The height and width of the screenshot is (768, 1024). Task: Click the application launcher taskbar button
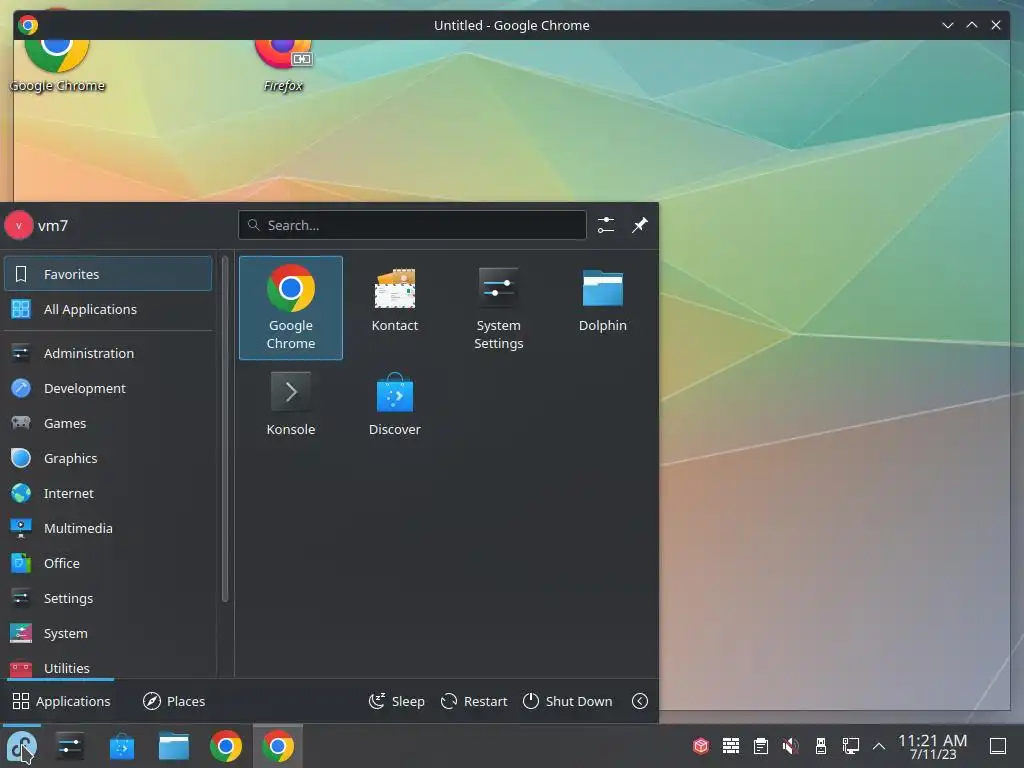click(22, 746)
